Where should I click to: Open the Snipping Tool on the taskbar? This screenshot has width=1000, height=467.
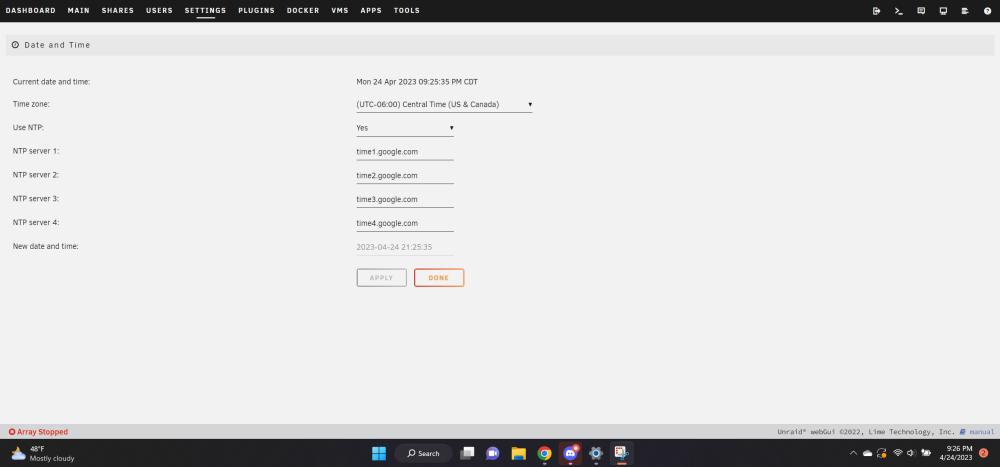(x=621, y=454)
